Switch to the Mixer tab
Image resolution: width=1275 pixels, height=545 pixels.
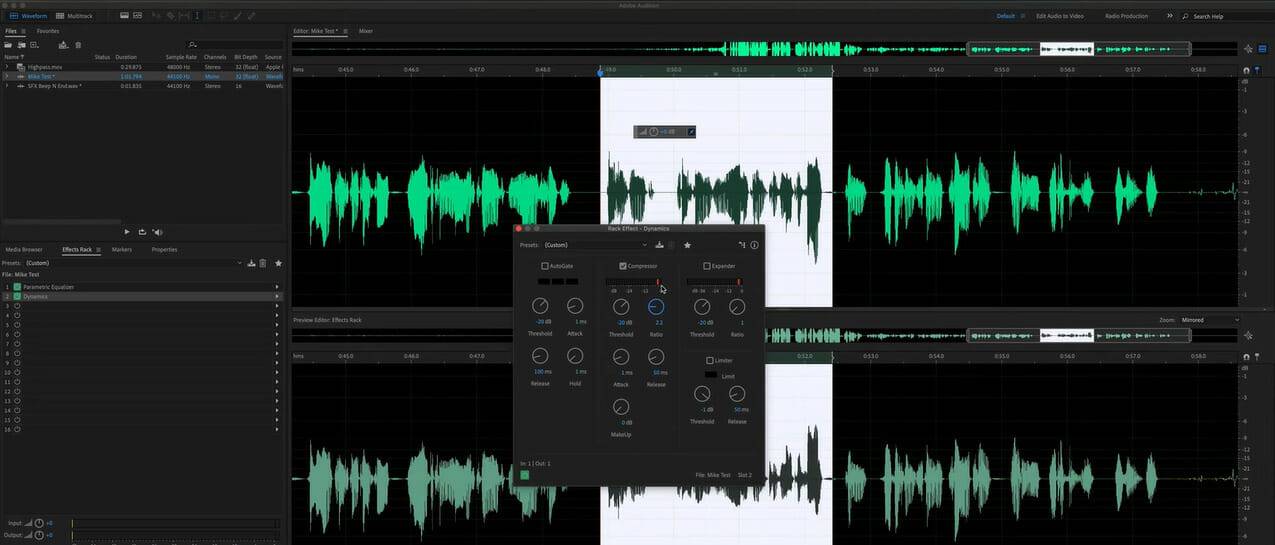(x=366, y=31)
